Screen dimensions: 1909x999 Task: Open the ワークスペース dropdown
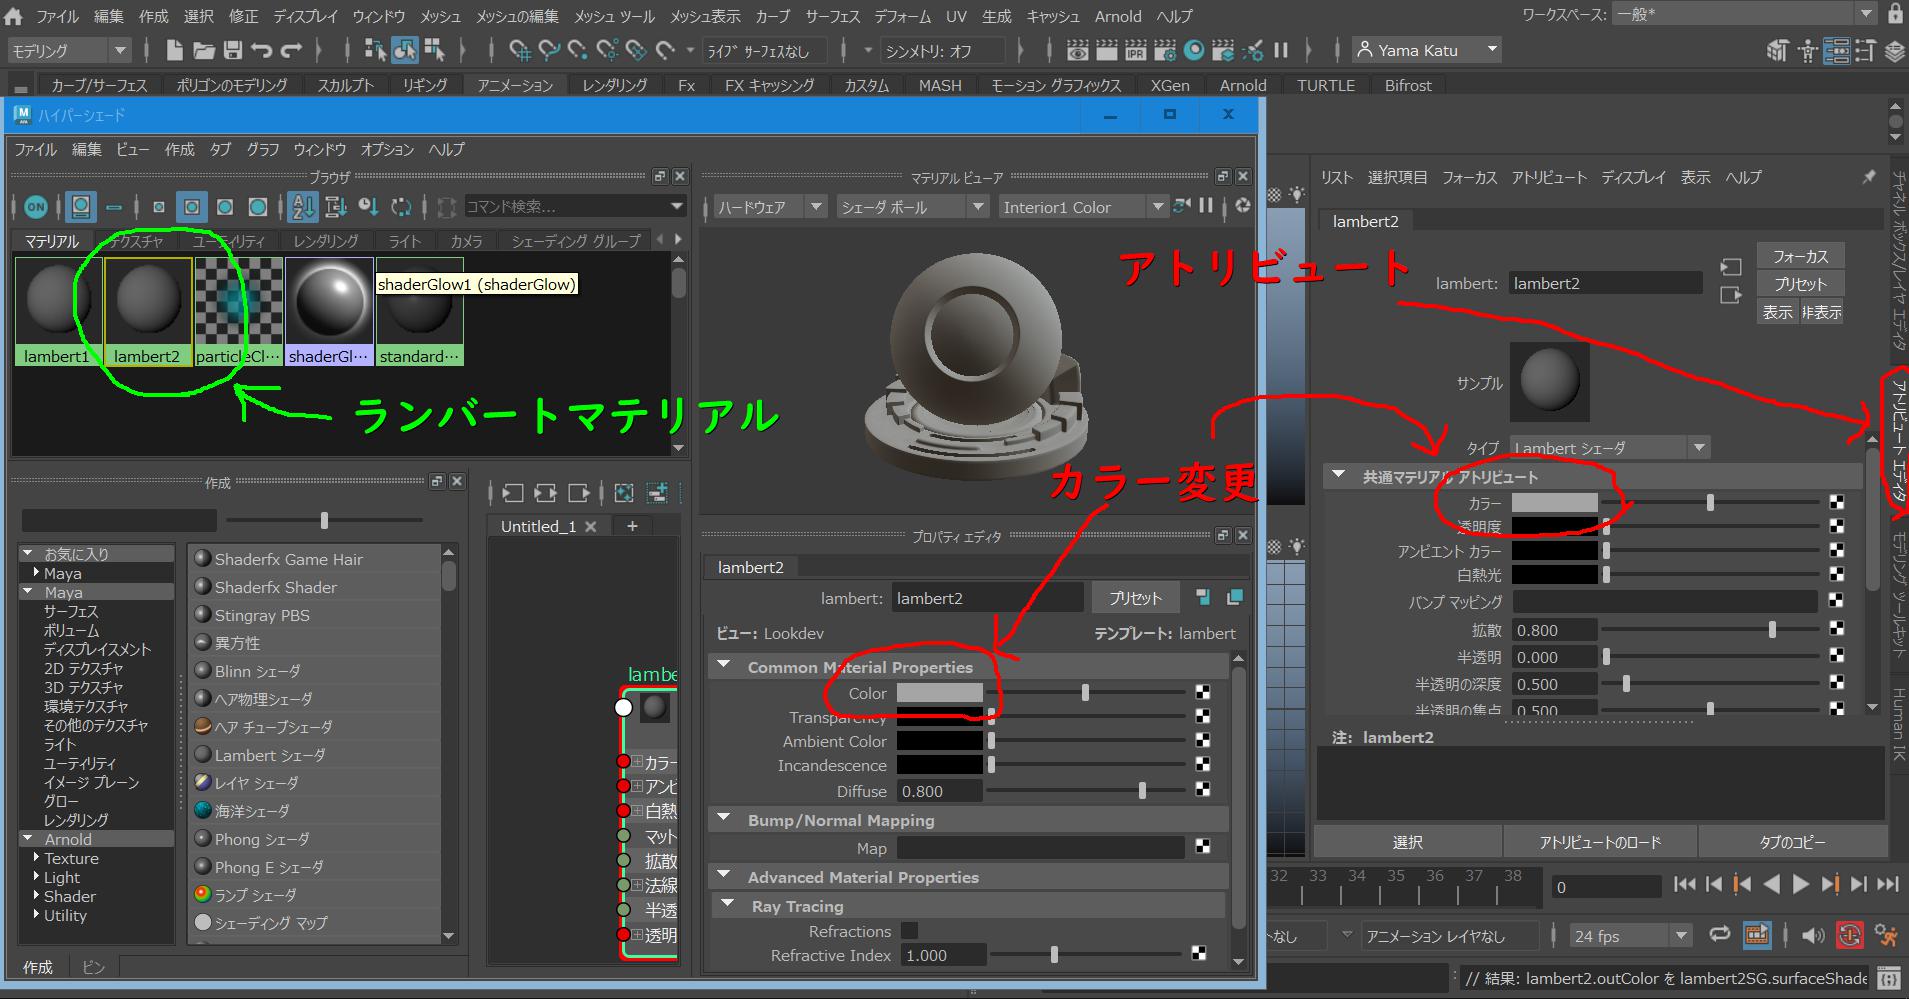[x=1745, y=14]
